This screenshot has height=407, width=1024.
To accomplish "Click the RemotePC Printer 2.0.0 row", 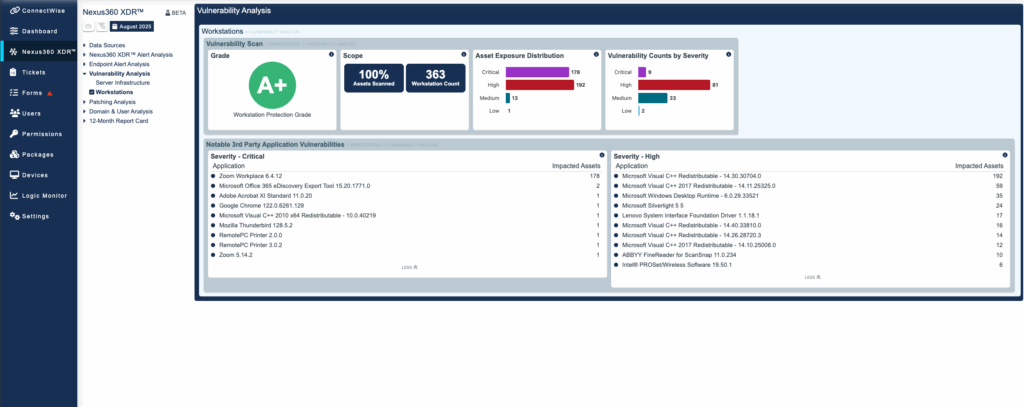I will pos(406,235).
